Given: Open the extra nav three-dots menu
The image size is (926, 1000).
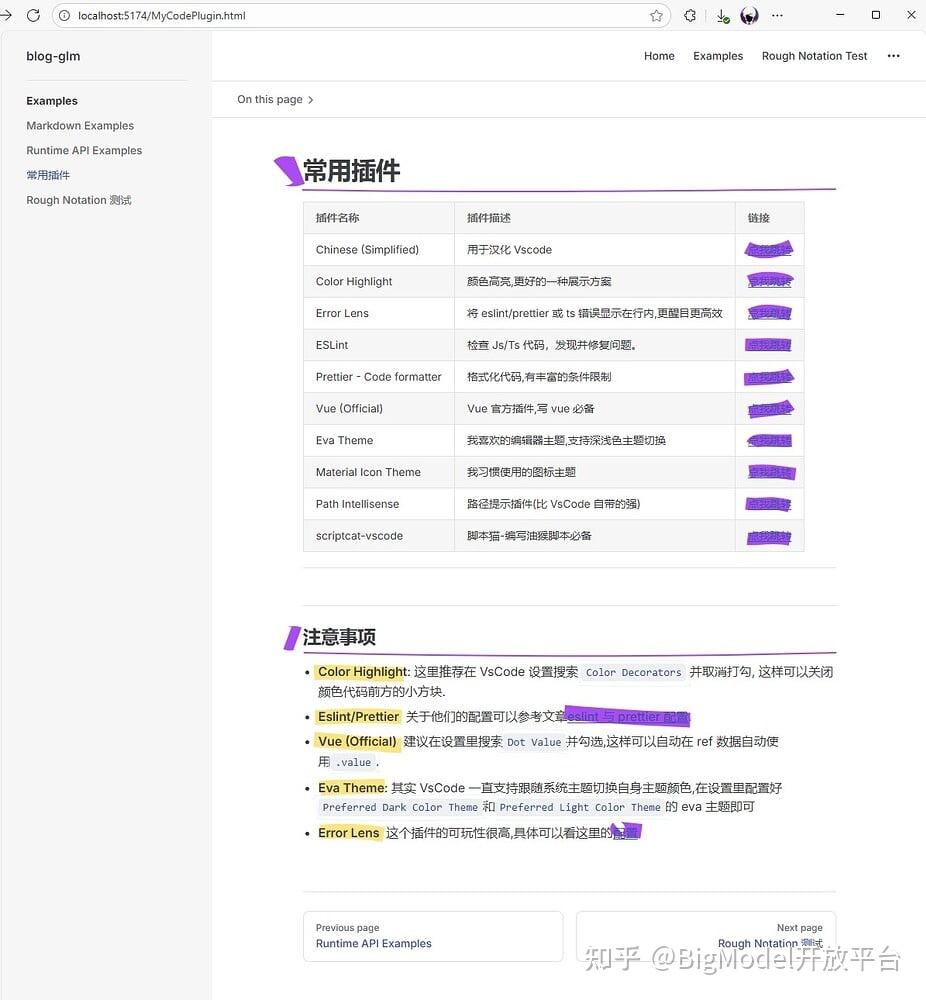Looking at the screenshot, I should pyautogui.click(x=893, y=56).
